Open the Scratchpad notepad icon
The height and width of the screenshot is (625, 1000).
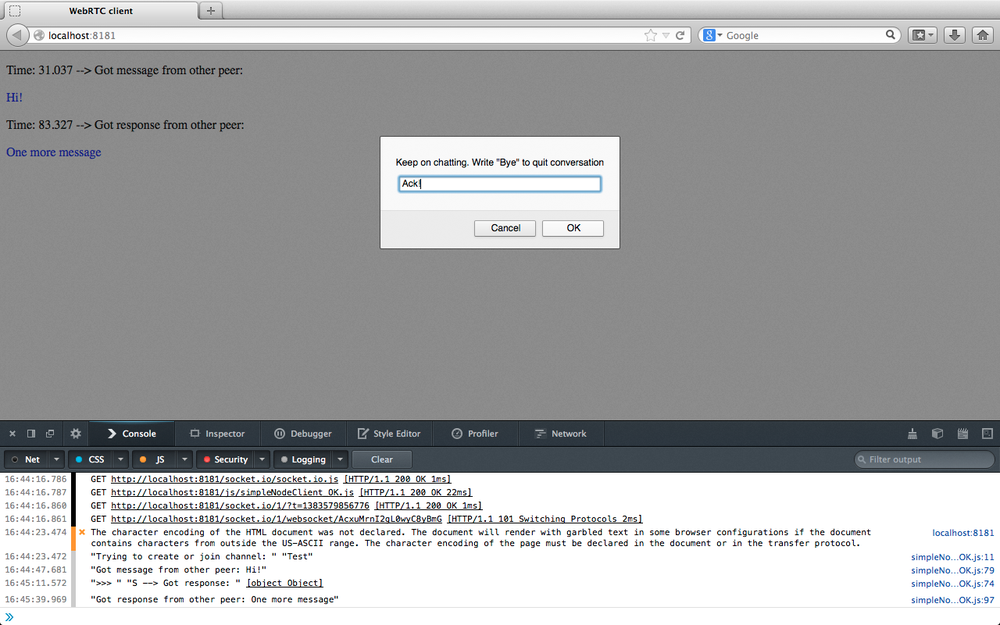coord(963,434)
